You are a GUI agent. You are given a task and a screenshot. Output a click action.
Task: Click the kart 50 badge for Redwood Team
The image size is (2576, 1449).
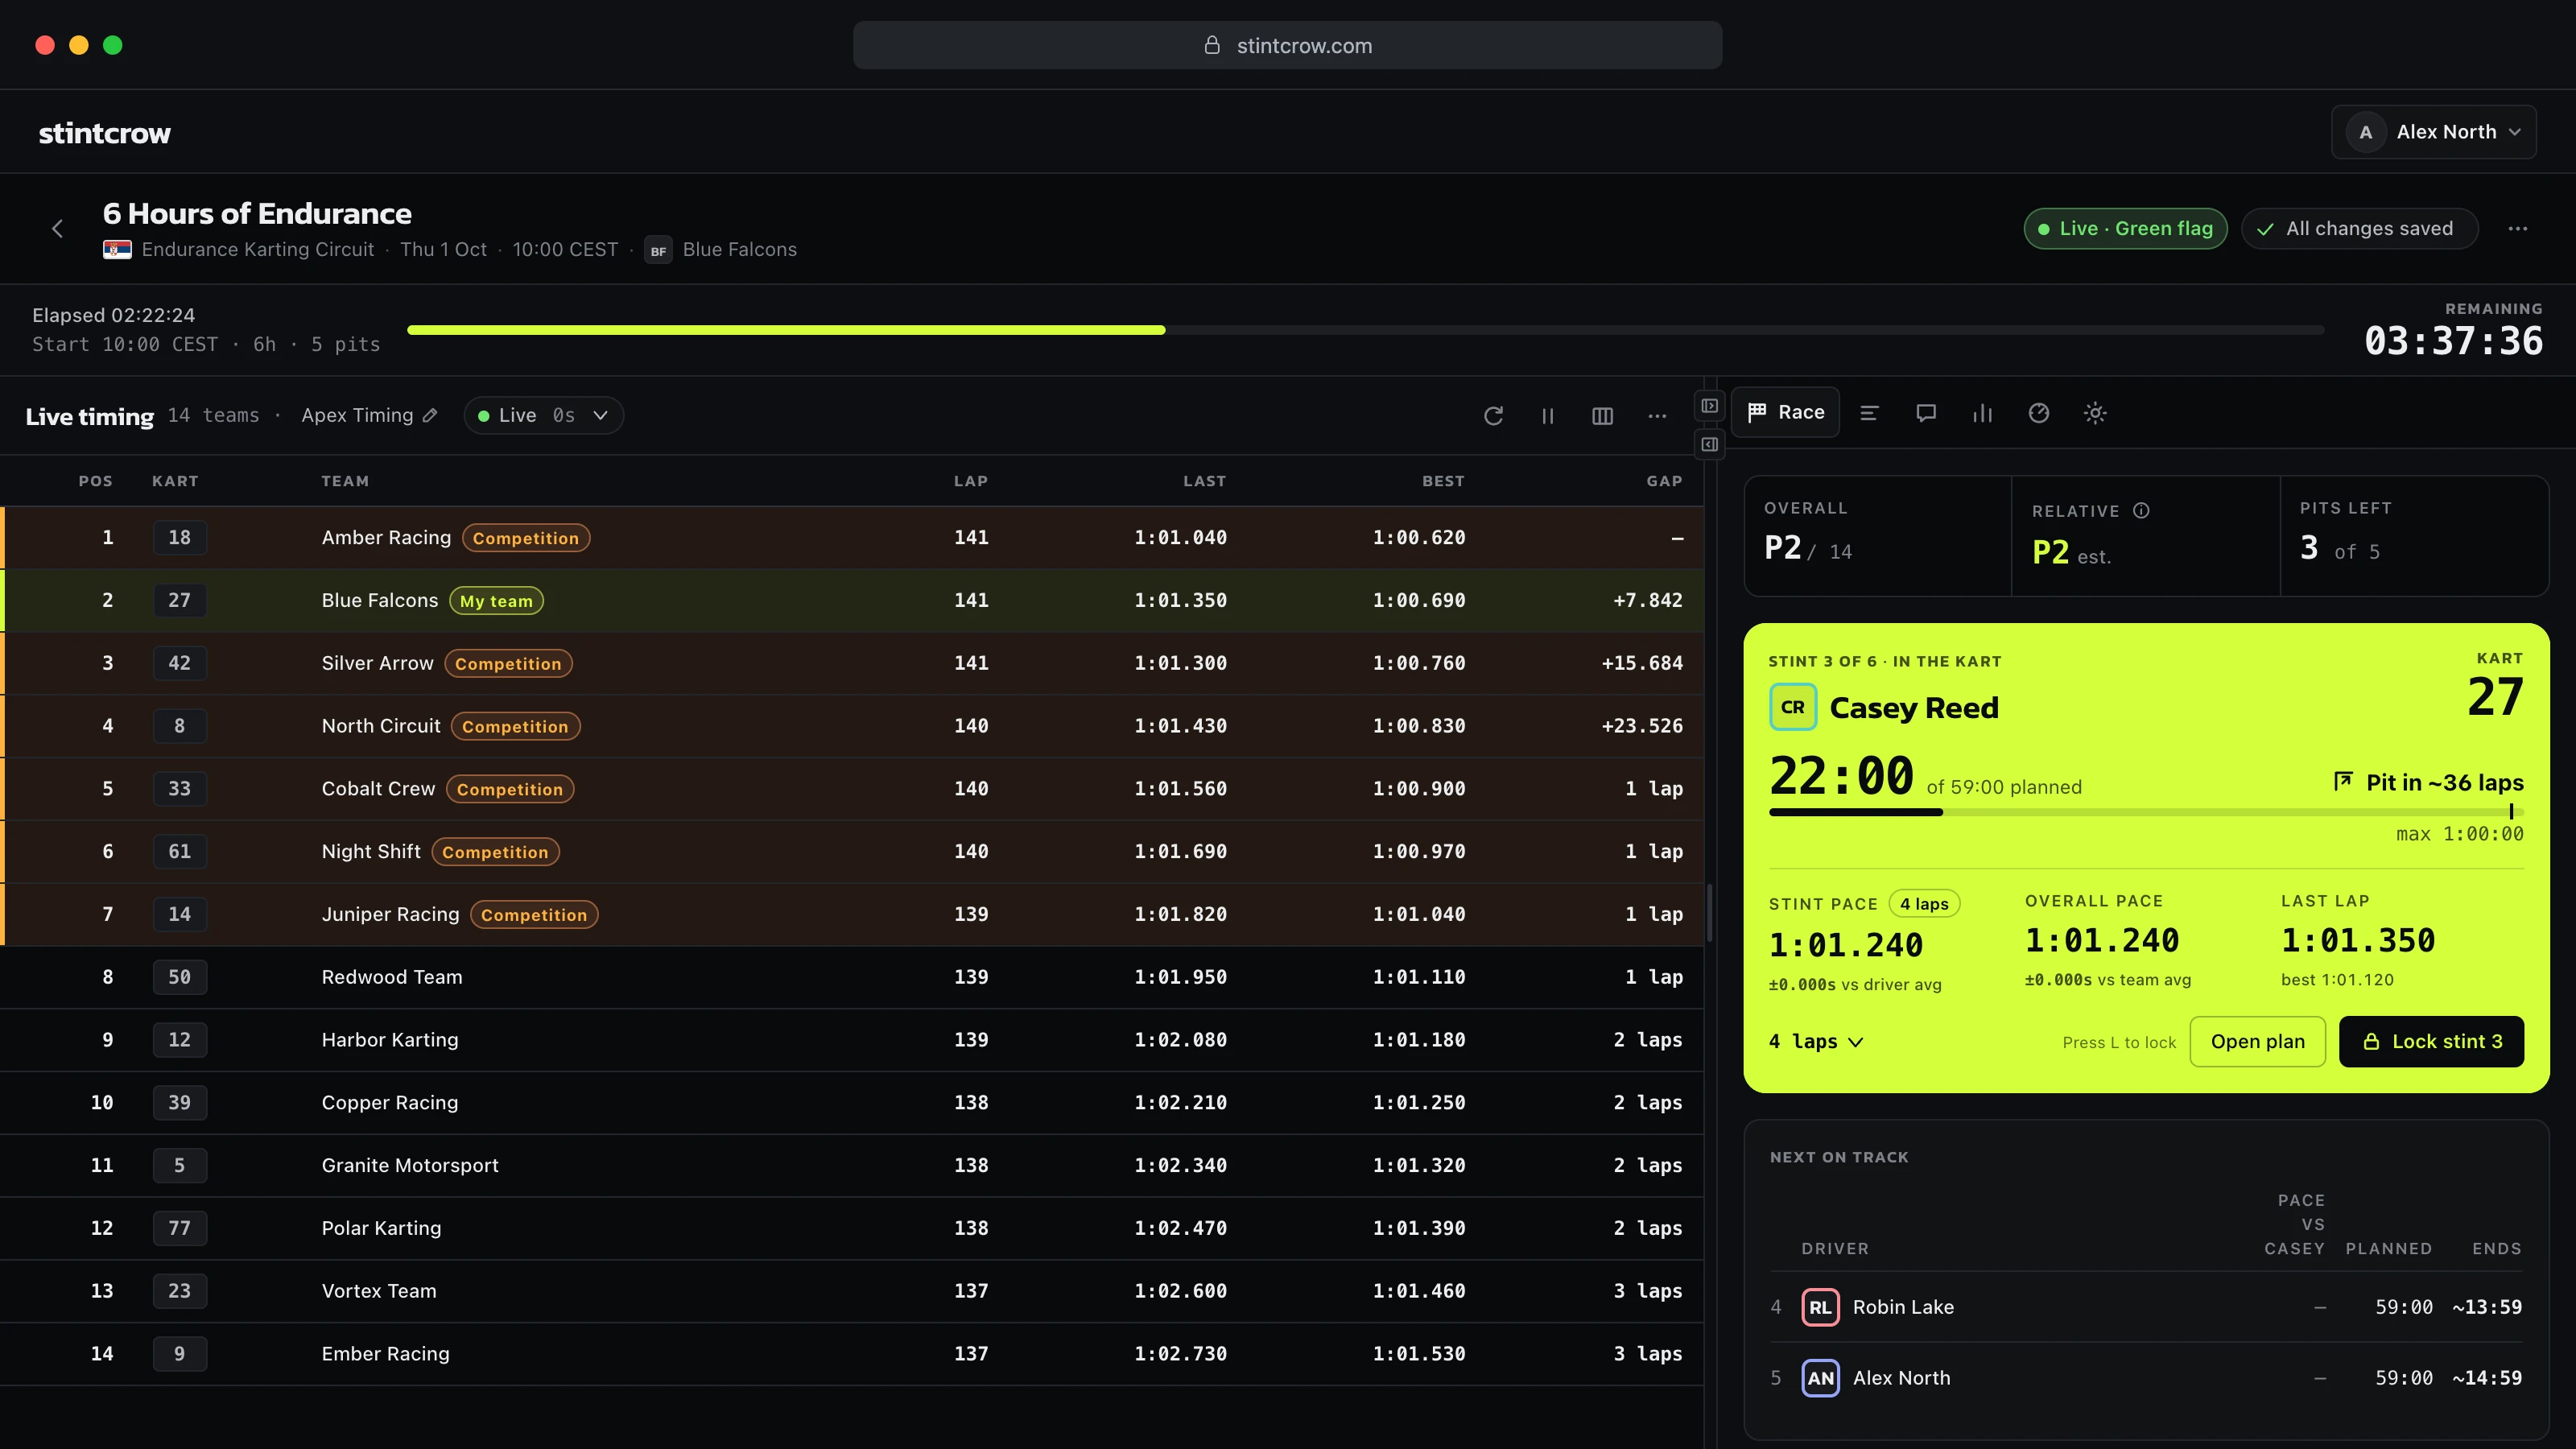click(179, 977)
